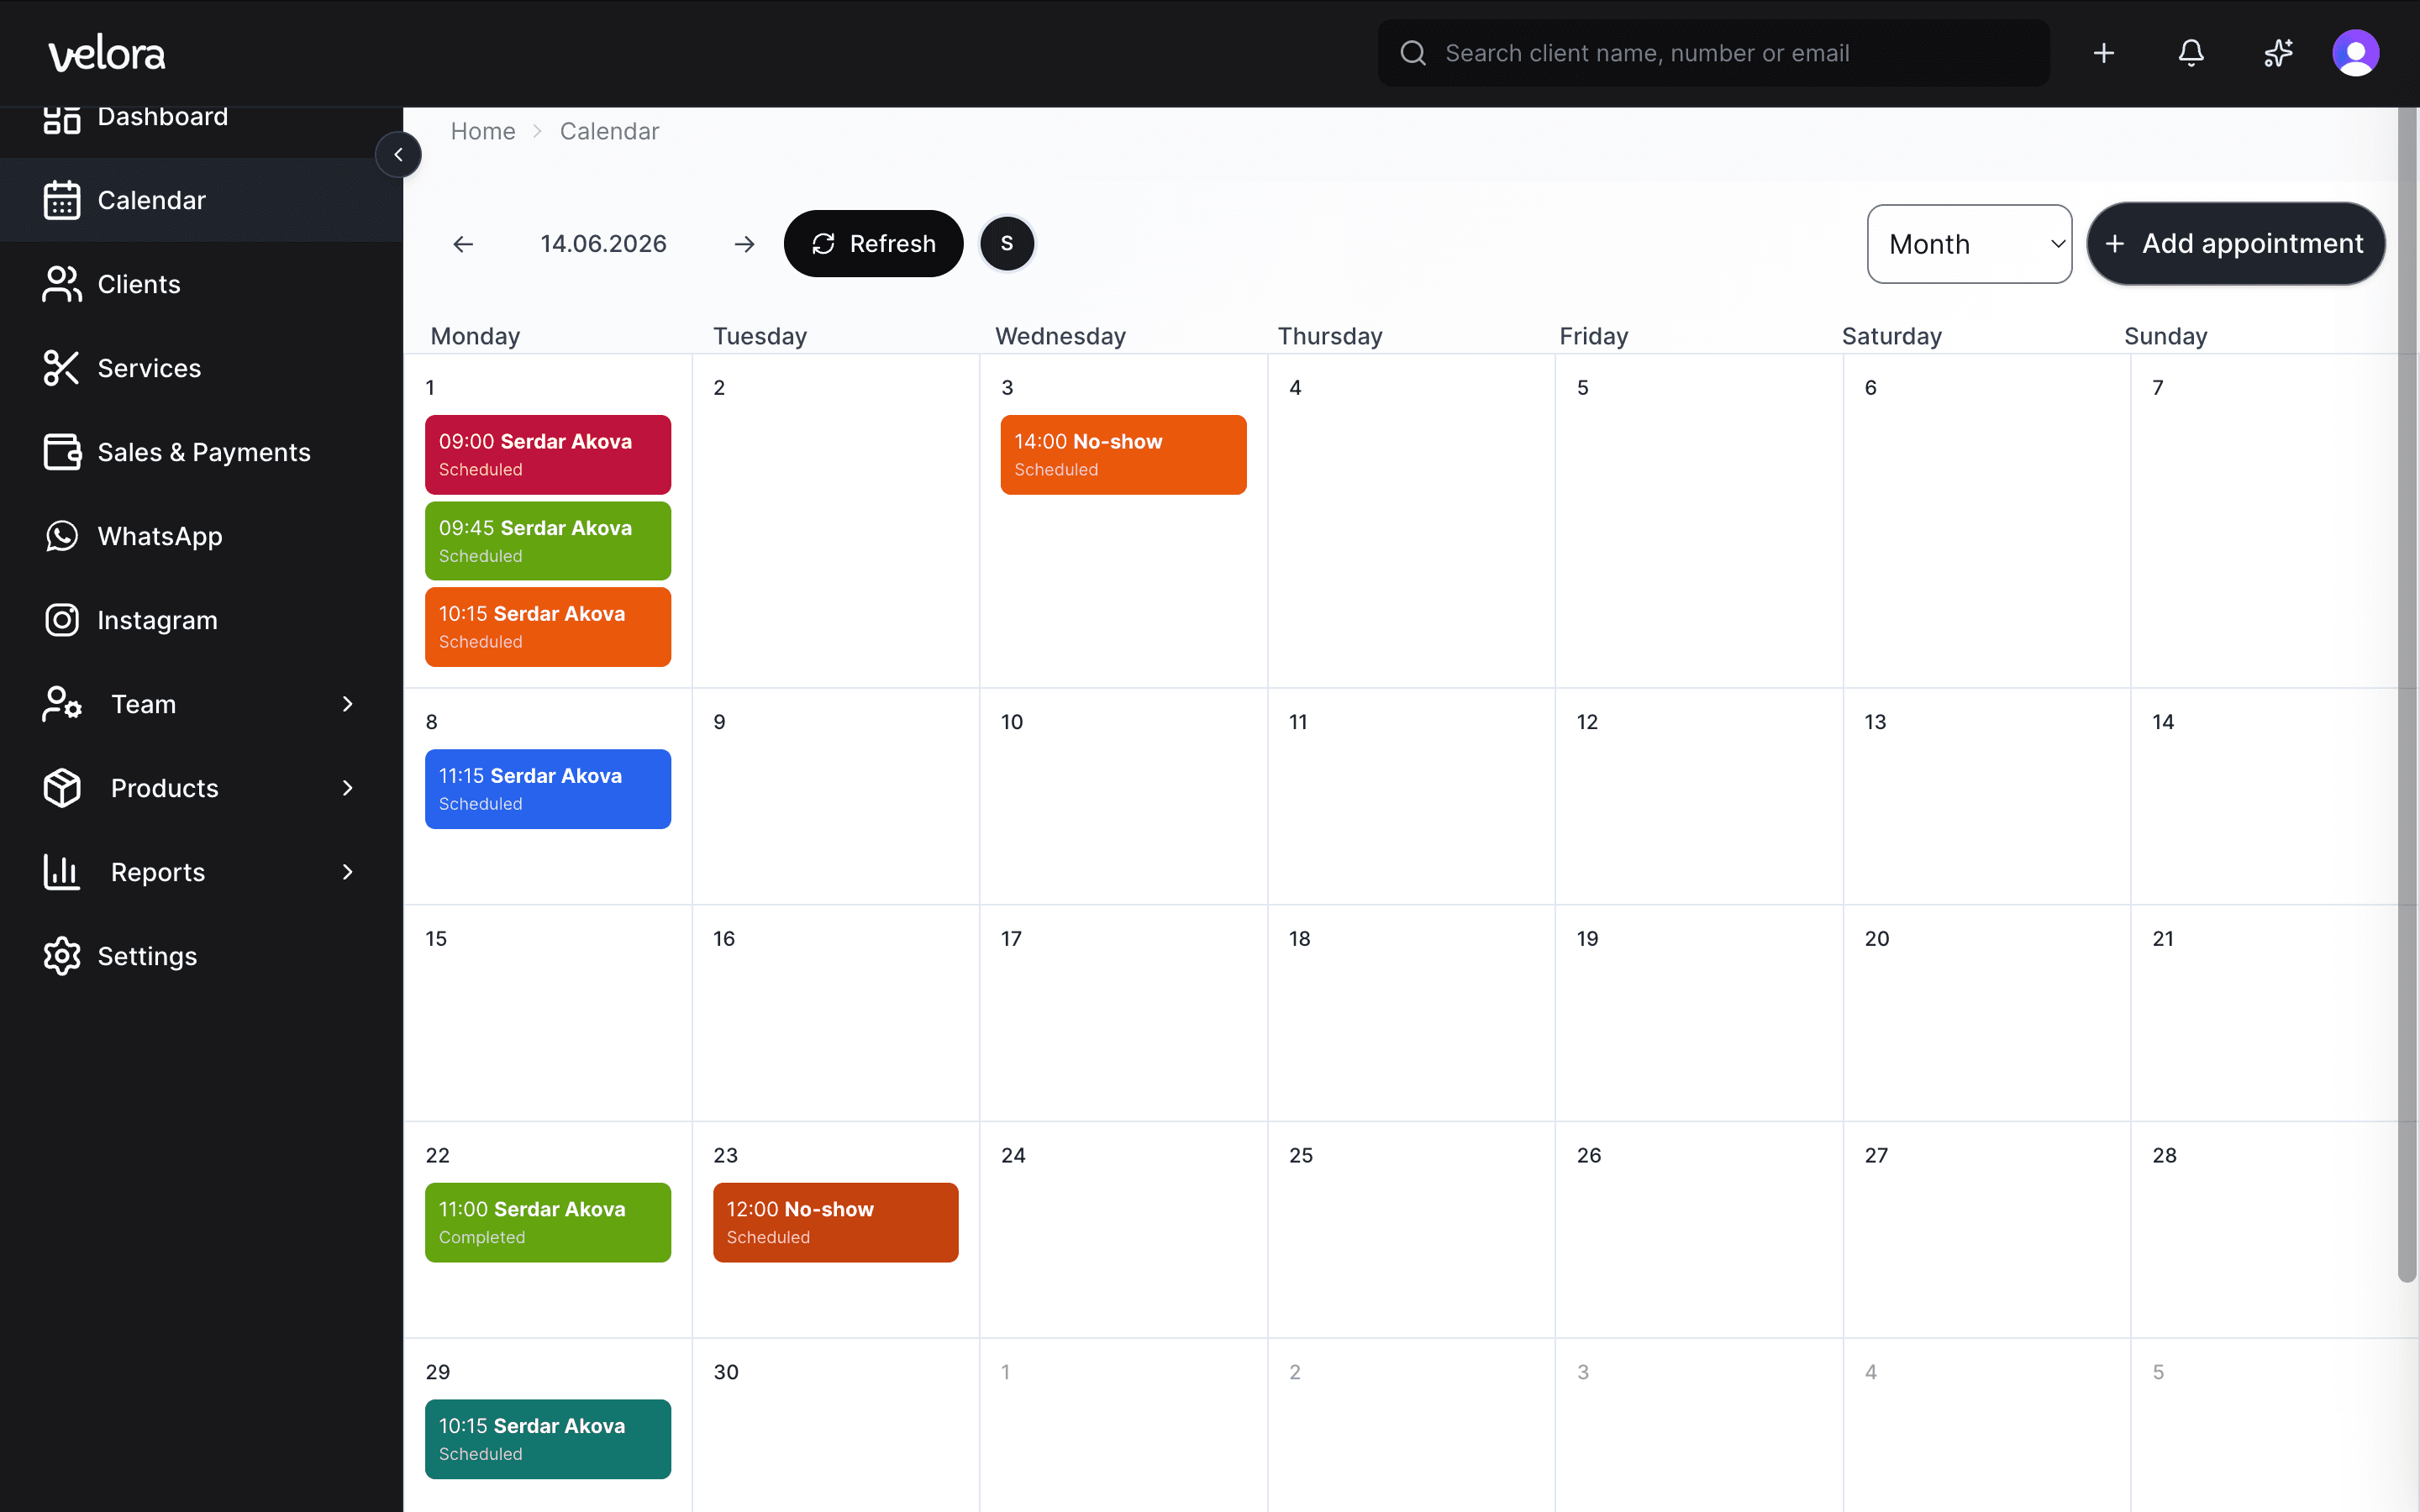The image size is (2420, 1512).
Task: Open 11:15 Serdar Akova blue appointment
Action: click(x=548, y=789)
